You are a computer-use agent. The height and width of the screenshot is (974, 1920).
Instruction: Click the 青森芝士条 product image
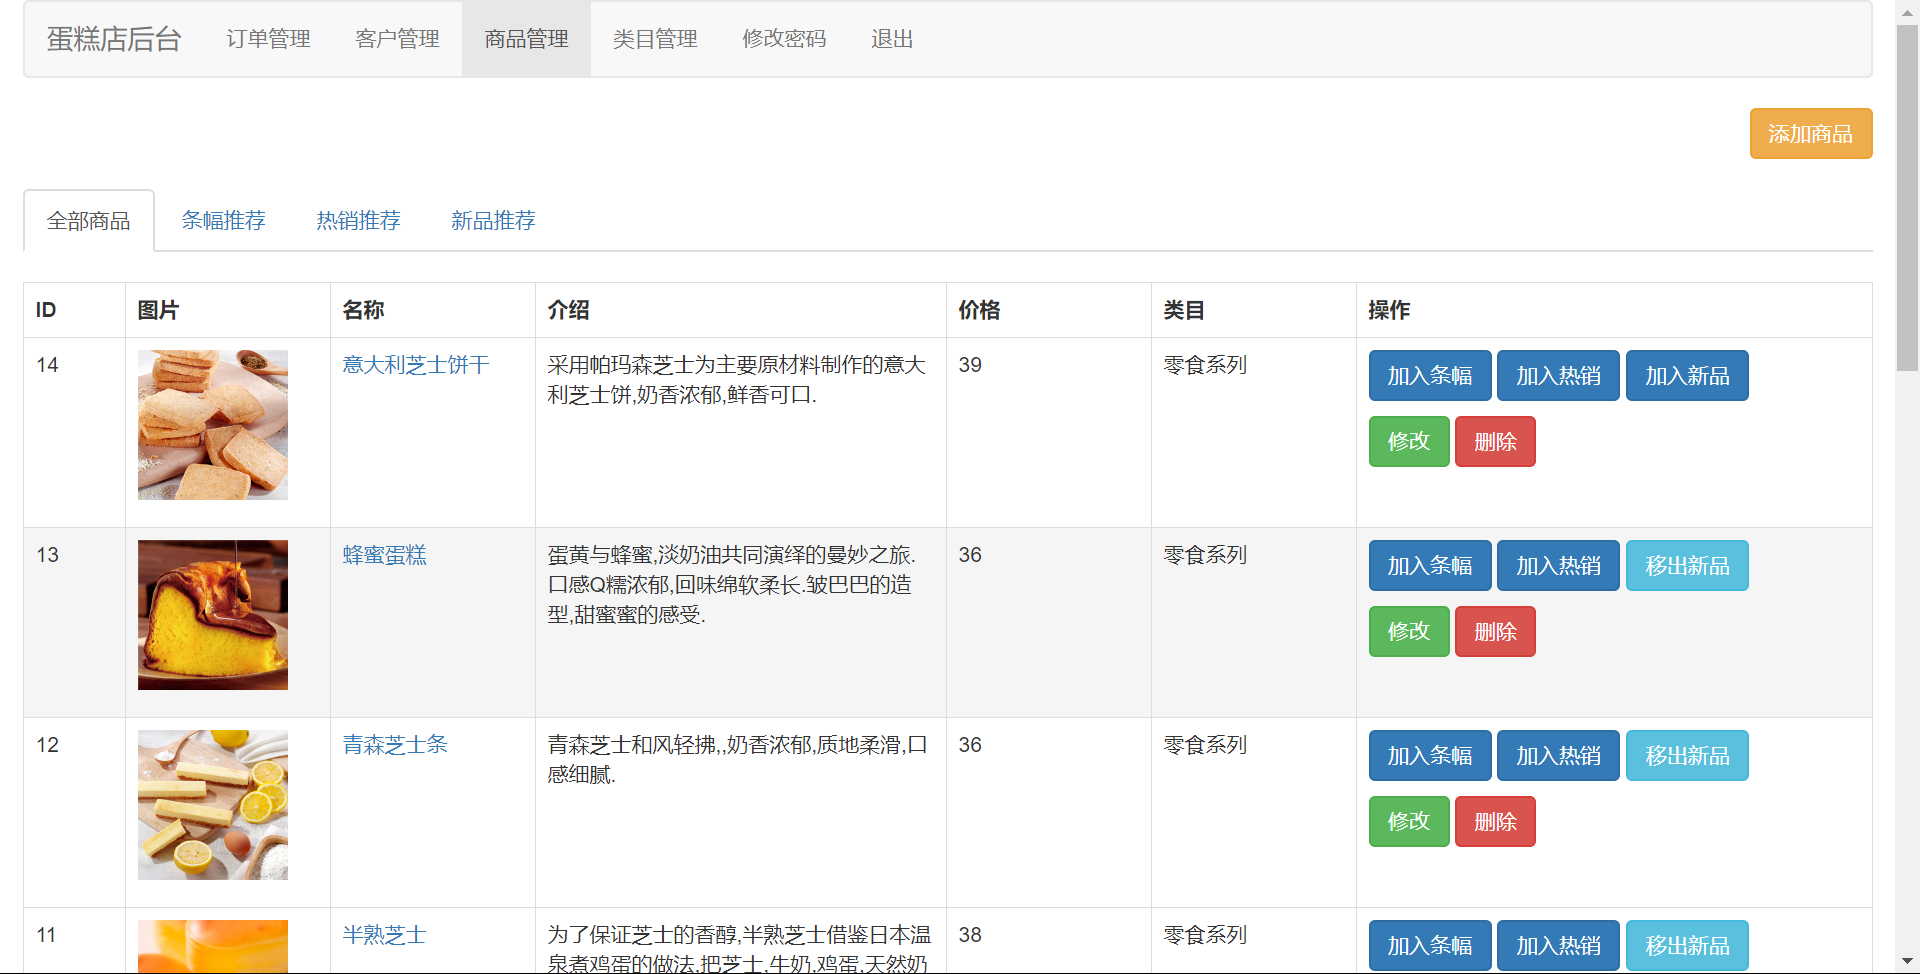(213, 805)
